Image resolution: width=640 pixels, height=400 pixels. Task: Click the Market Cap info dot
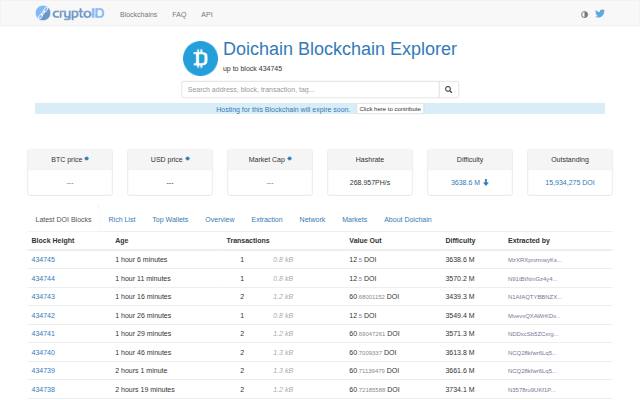(289, 158)
